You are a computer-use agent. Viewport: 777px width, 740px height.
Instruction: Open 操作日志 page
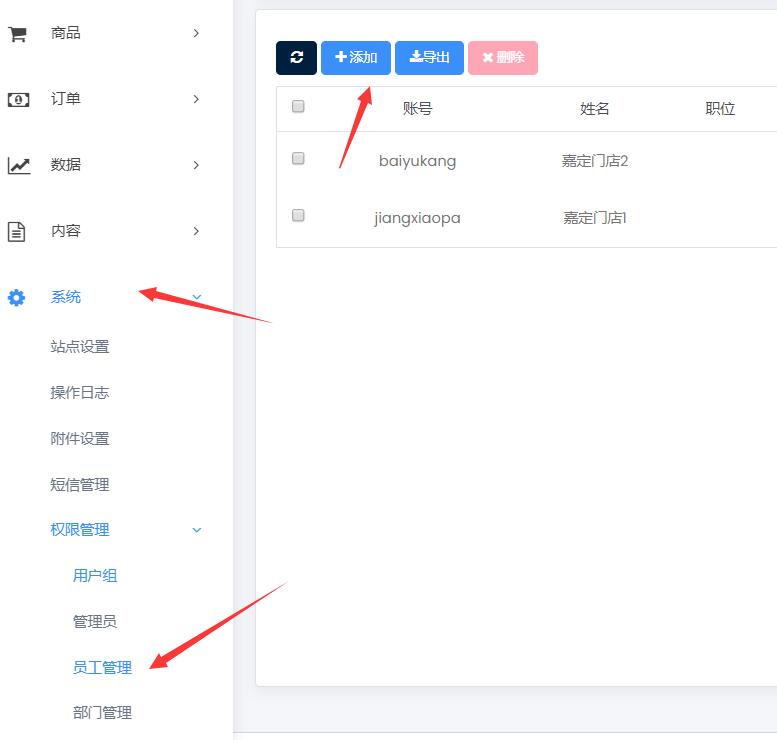pyautogui.click(x=80, y=393)
